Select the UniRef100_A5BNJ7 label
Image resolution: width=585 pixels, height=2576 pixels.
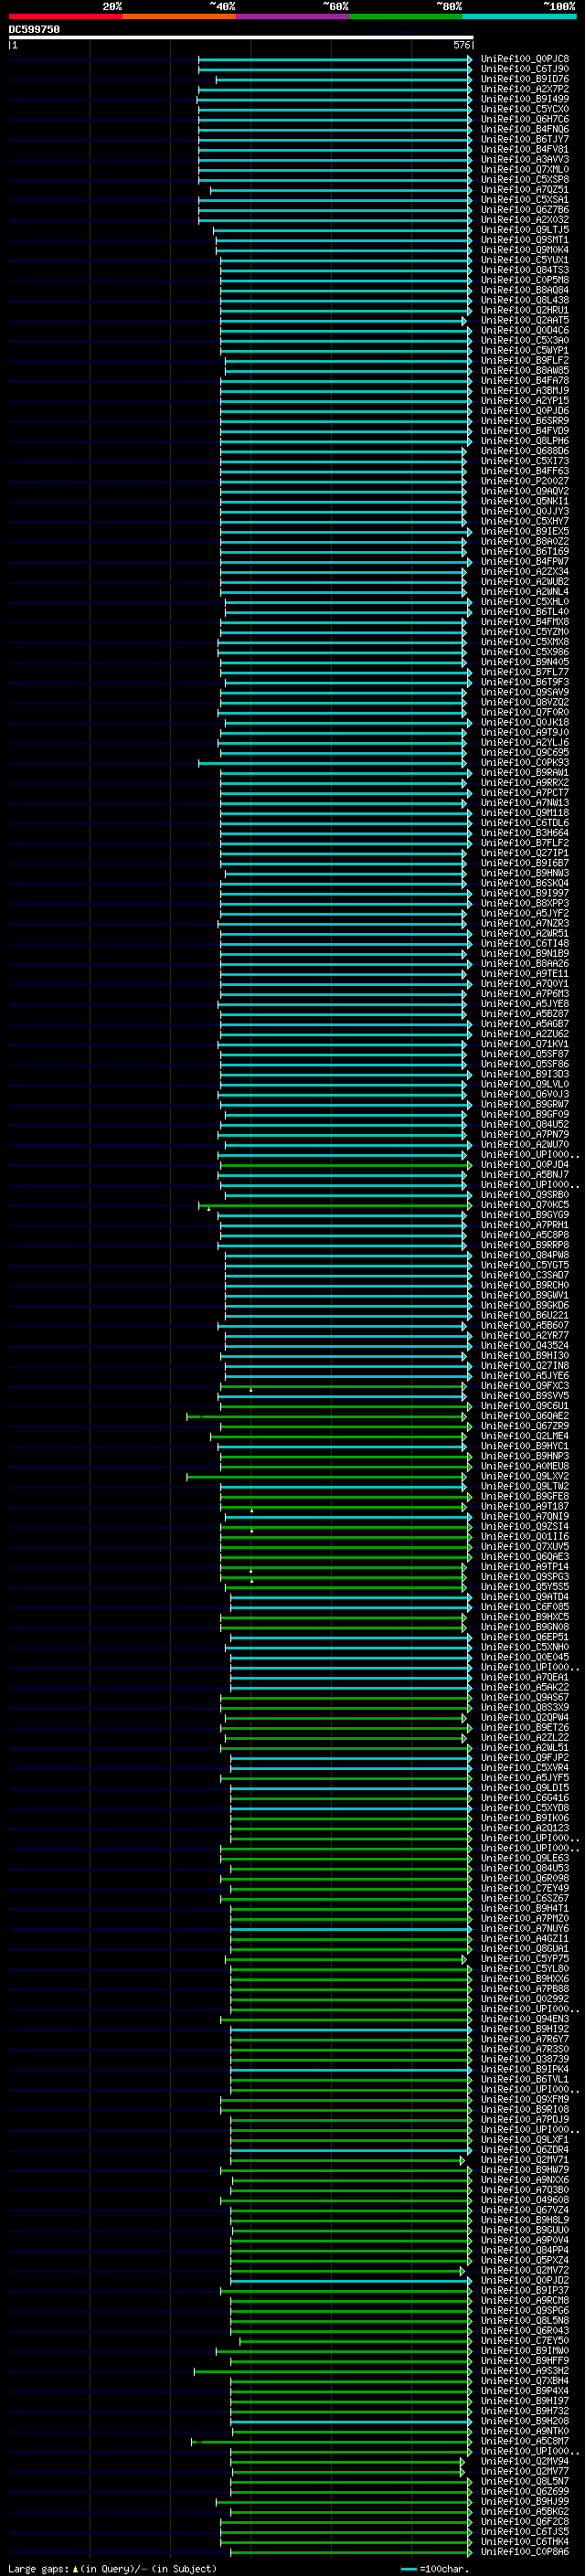click(x=525, y=1174)
